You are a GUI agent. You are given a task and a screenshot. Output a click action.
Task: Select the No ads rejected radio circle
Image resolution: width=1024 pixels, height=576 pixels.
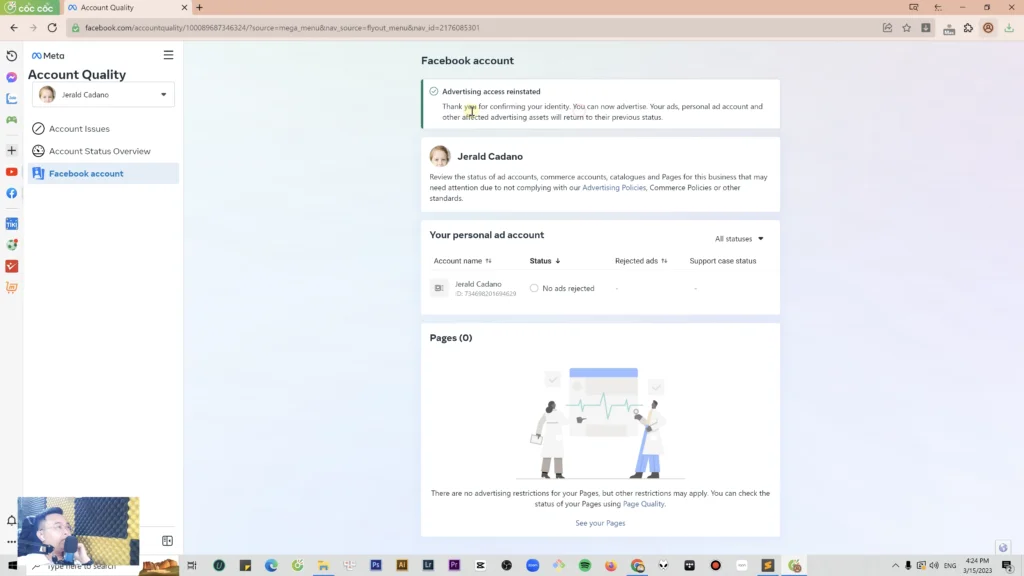point(534,288)
